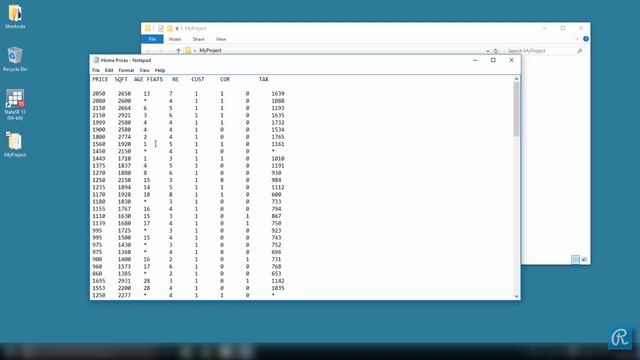The image size is (640, 360).
Task: Click the R logo in corner
Action: (620, 338)
